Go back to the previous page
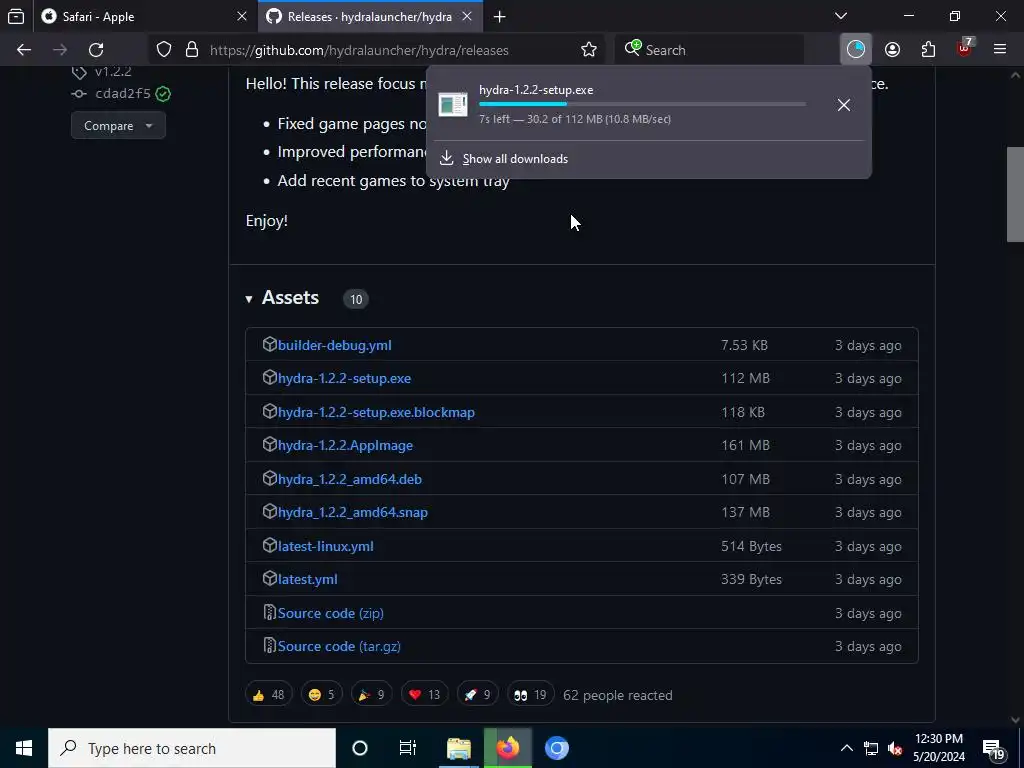This screenshot has width=1024, height=768. pos(24,50)
